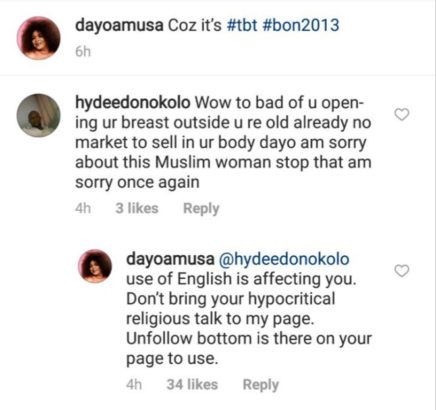
Task: View the 3 likes list
Action: click(x=137, y=208)
